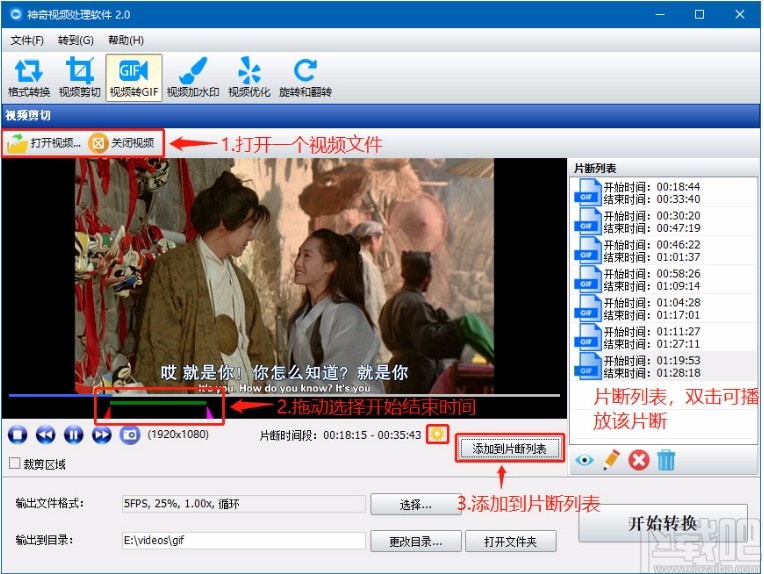Switch to the 视频转GIF tool

(134, 77)
